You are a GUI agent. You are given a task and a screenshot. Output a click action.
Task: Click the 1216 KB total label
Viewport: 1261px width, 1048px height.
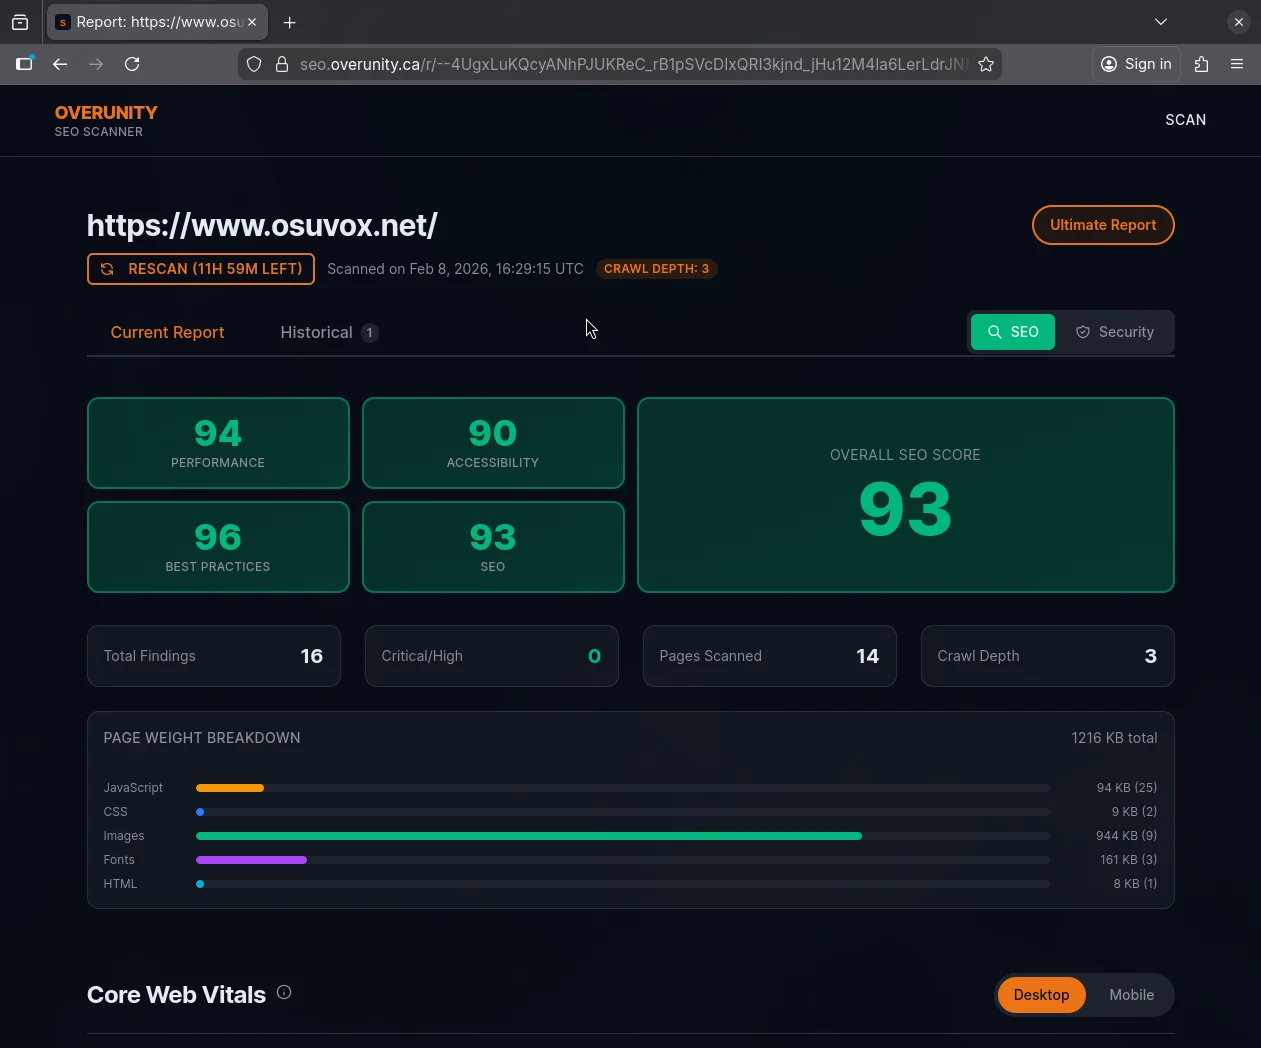click(x=1114, y=738)
